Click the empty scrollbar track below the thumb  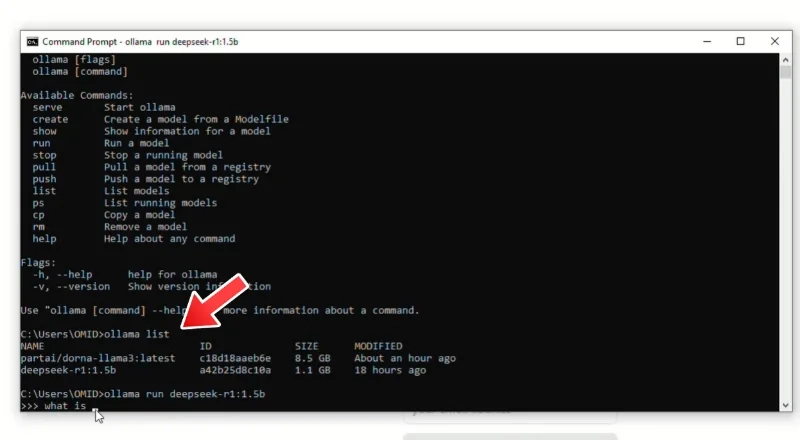pos(785,239)
